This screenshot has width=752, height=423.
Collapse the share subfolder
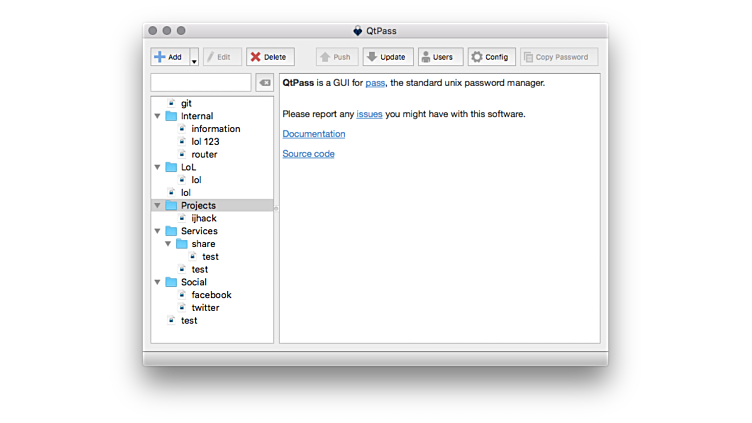pos(168,244)
